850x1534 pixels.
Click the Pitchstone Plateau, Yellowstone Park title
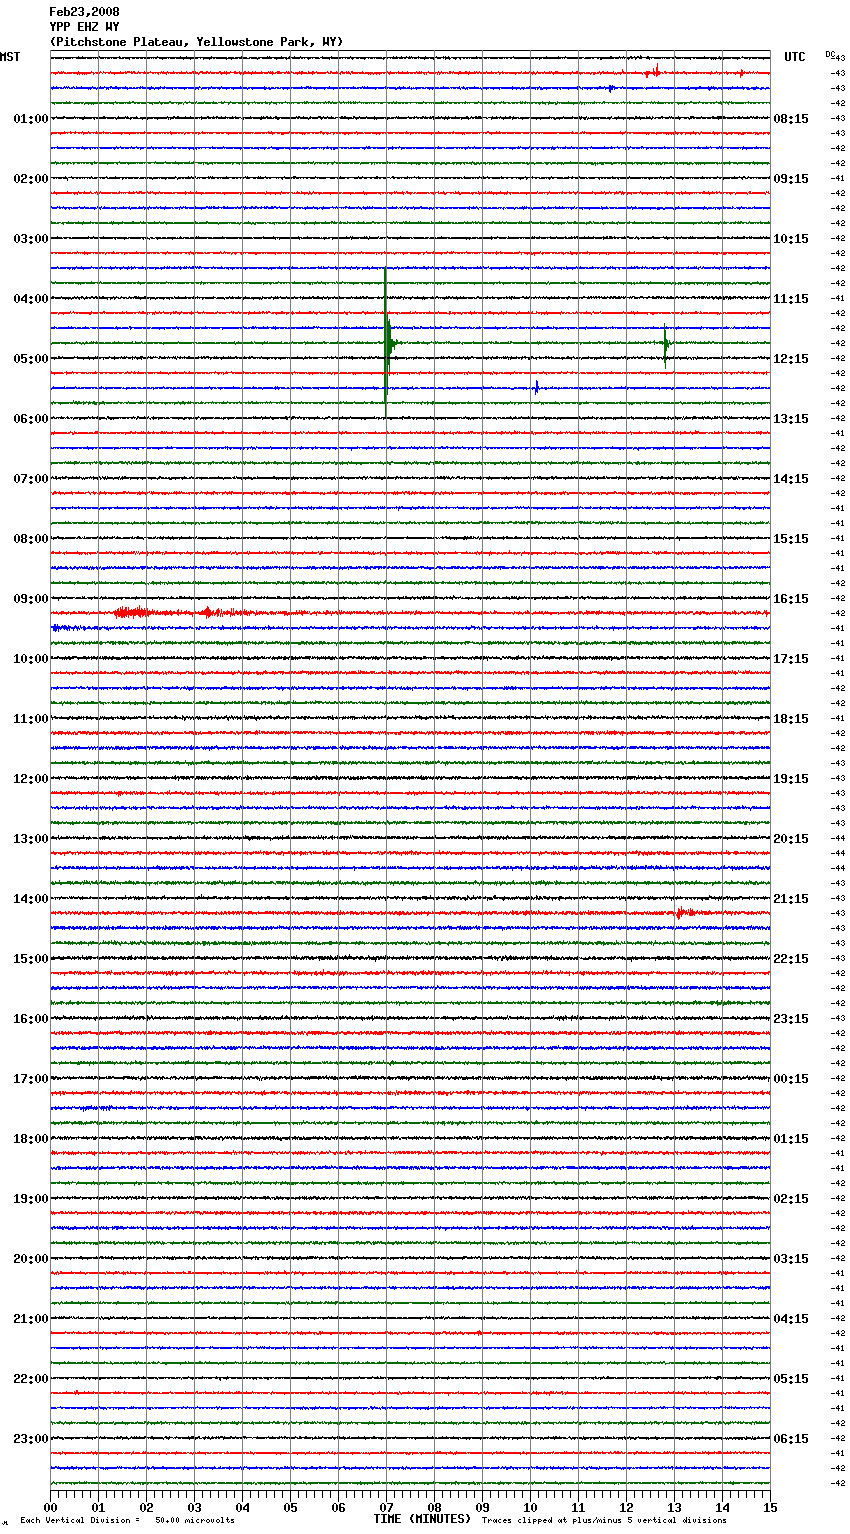coord(196,42)
